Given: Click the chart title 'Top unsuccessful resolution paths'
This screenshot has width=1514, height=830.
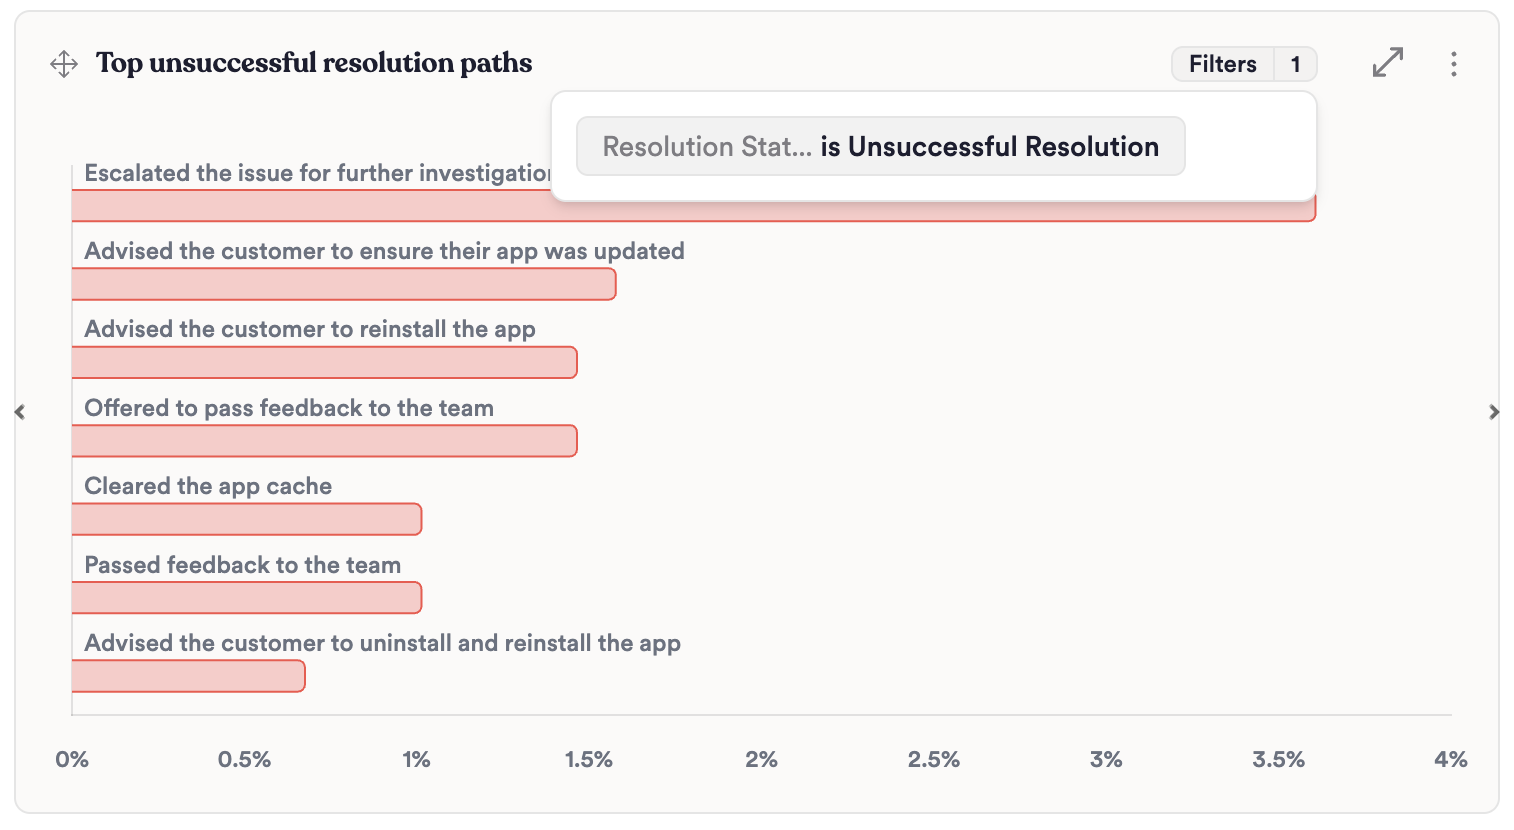Looking at the screenshot, I should pyautogui.click(x=314, y=63).
